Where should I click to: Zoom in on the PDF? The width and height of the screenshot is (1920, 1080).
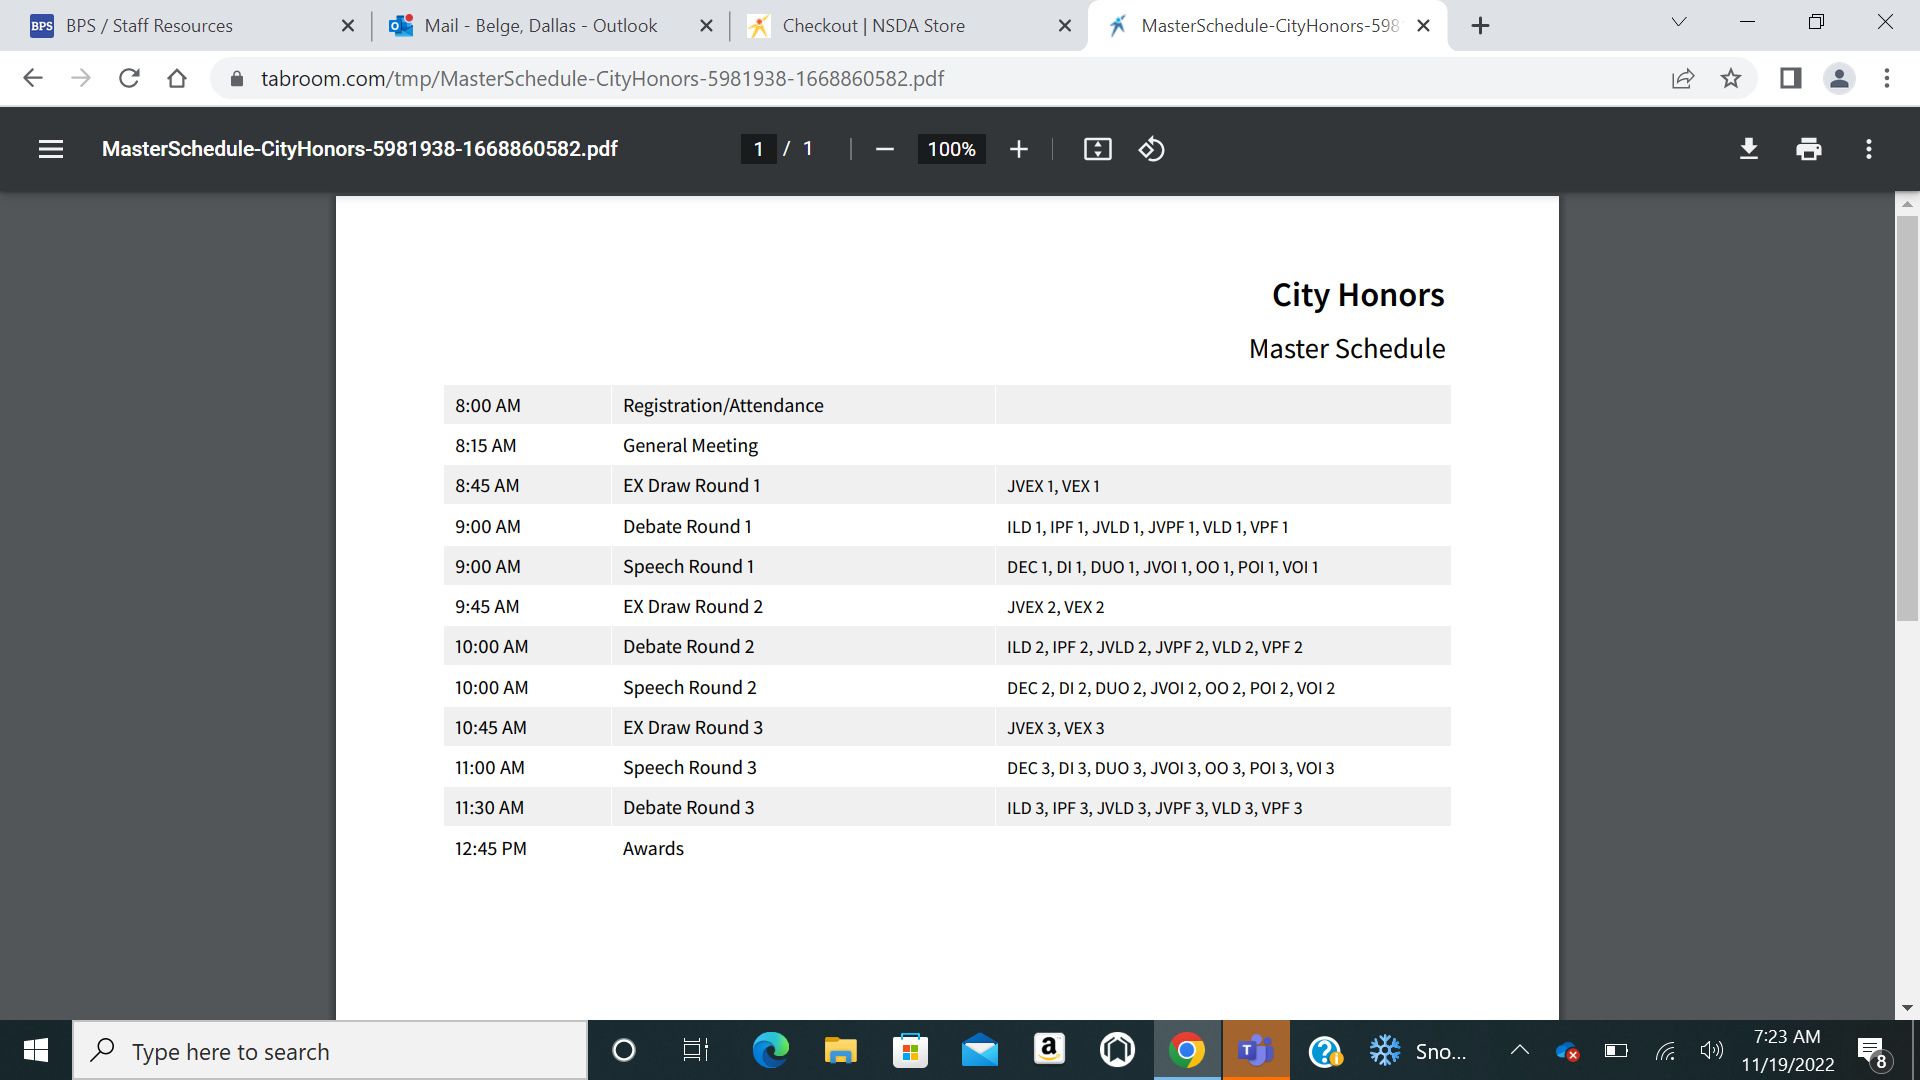click(1018, 149)
